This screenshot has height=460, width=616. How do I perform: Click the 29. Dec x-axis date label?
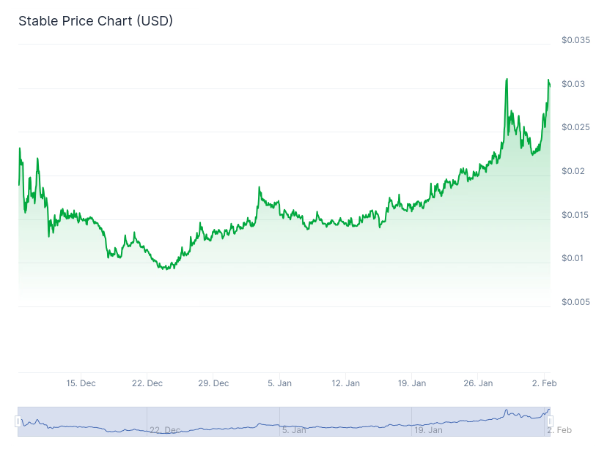click(x=214, y=383)
